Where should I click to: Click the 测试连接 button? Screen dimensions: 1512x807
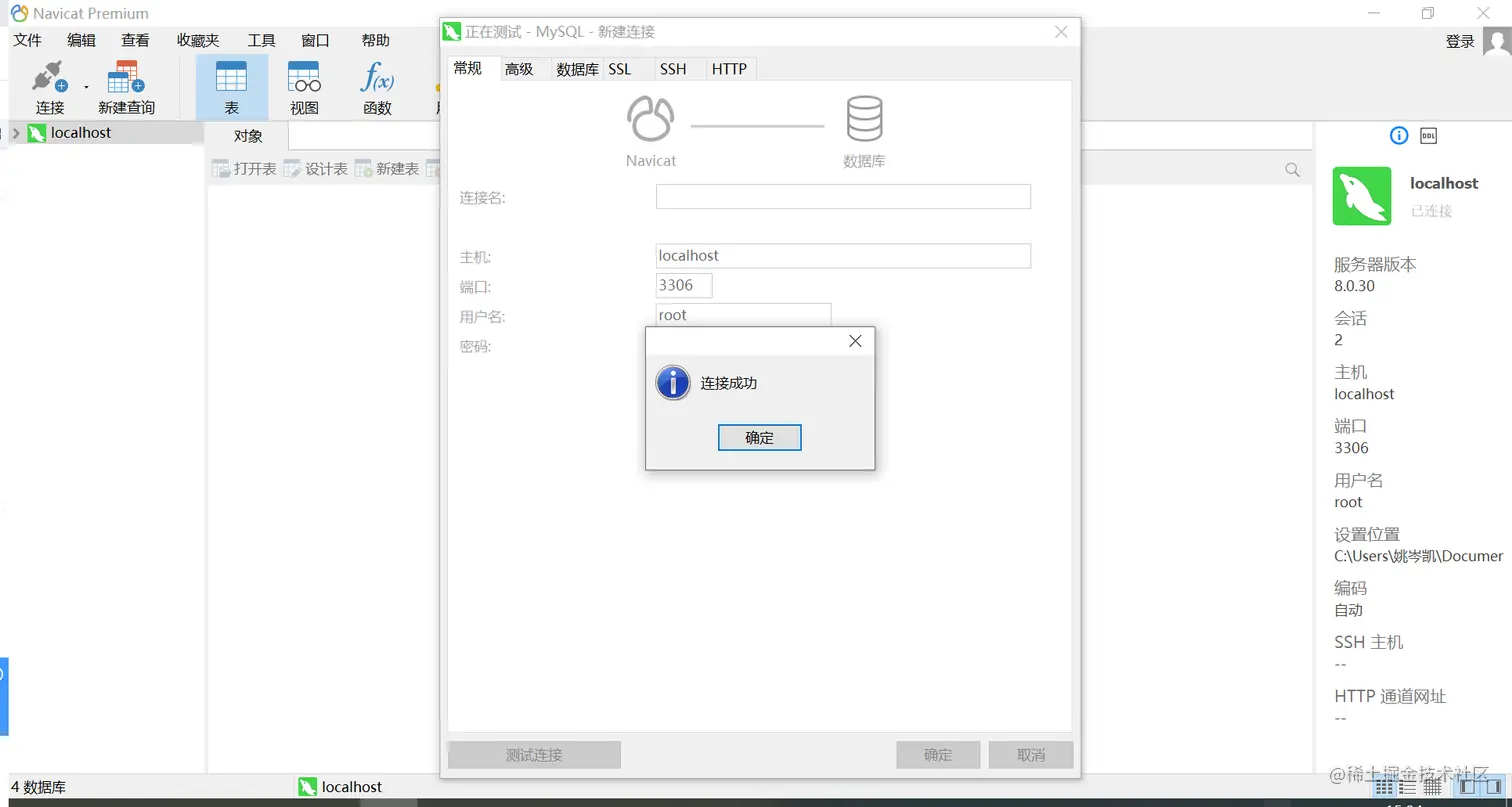click(x=534, y=755)
